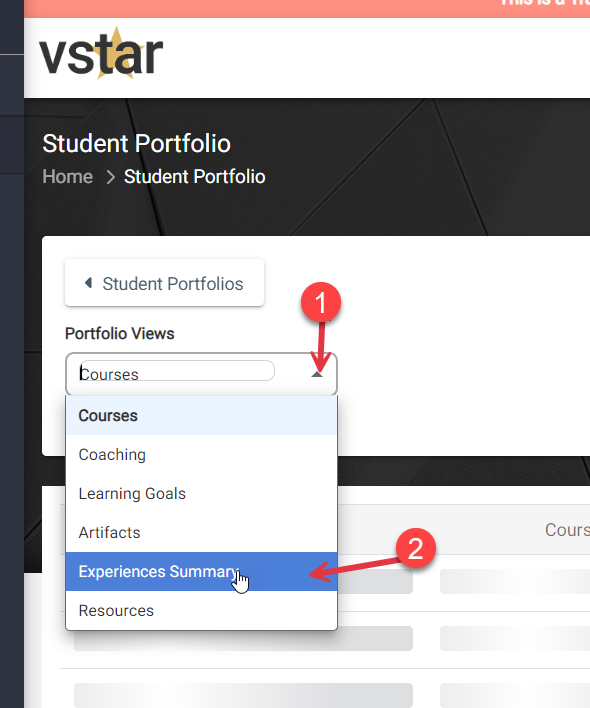Click the Student Portfolios back button

(164, 283)
